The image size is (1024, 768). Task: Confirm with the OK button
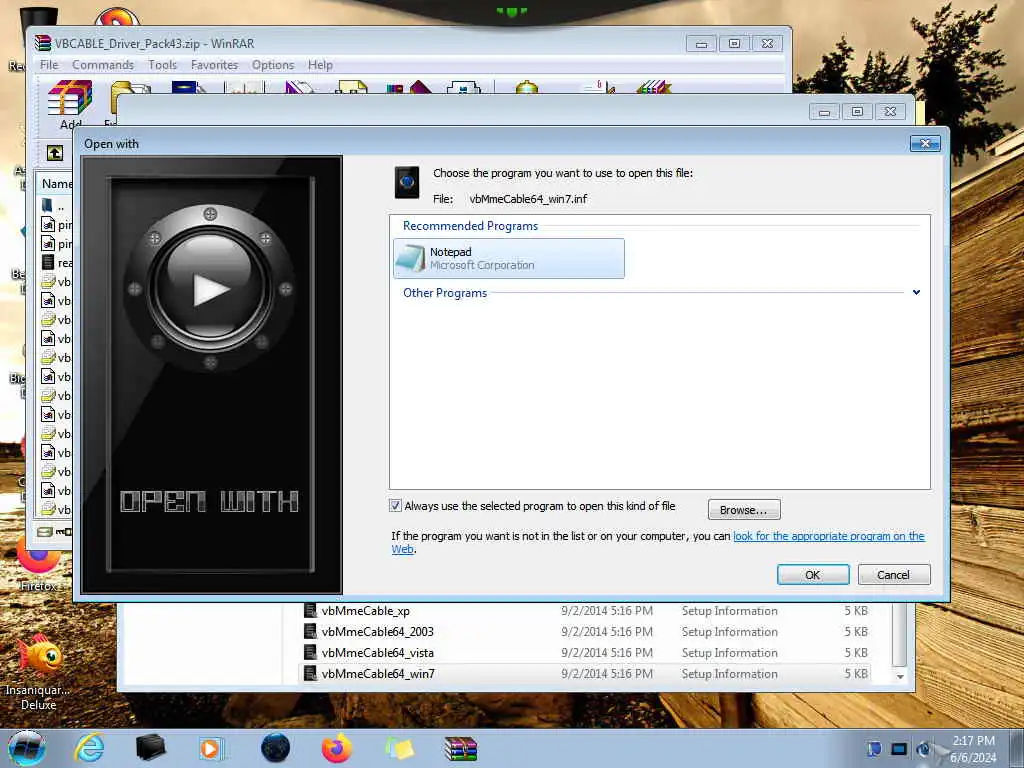[x=812, y=575]
